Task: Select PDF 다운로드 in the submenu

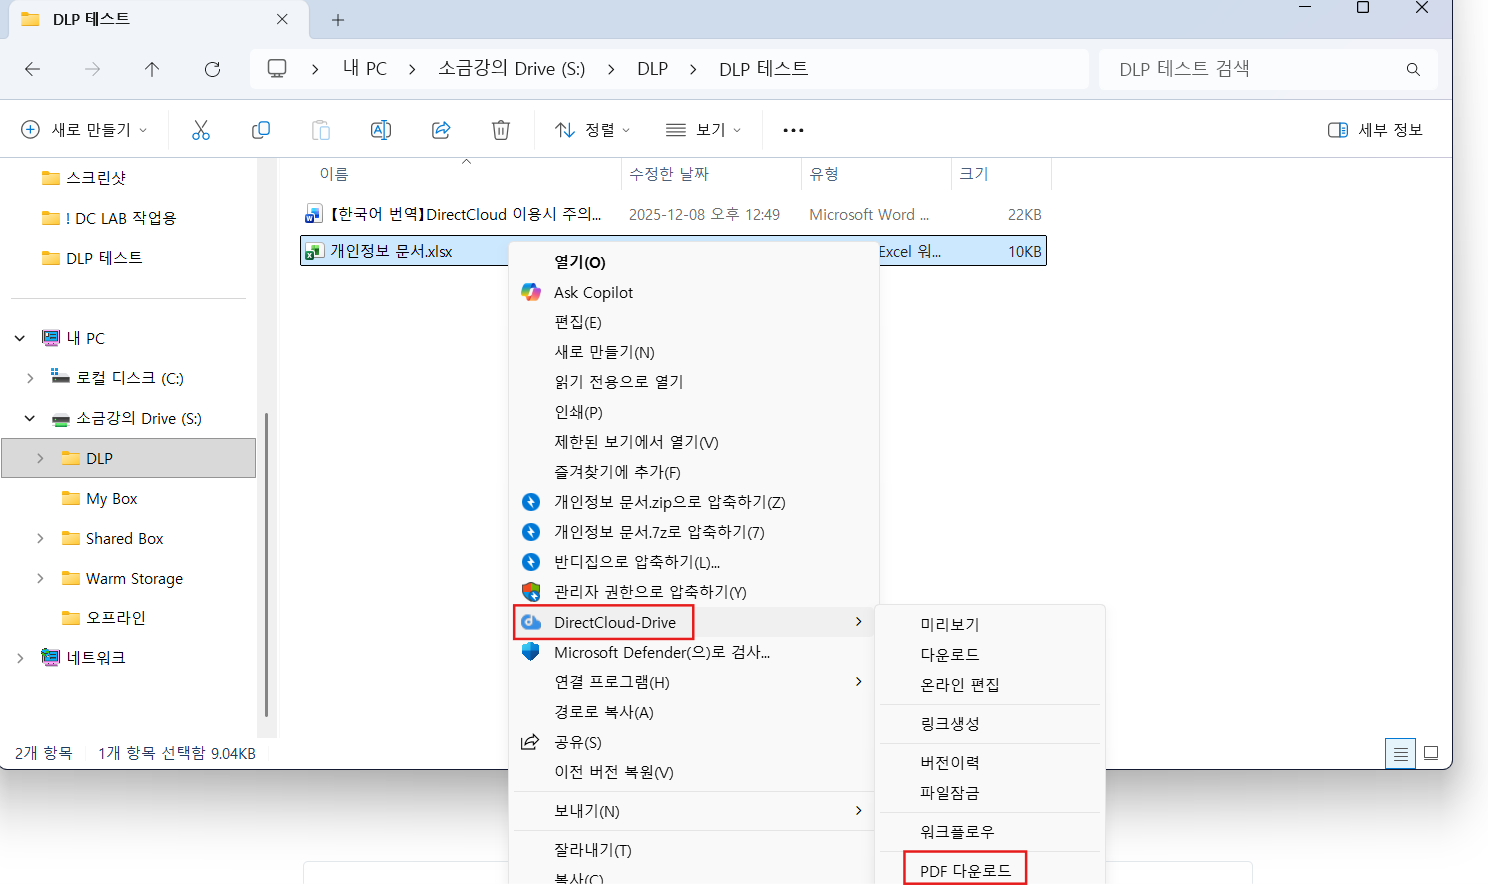Action: click(x=965, y=870)
